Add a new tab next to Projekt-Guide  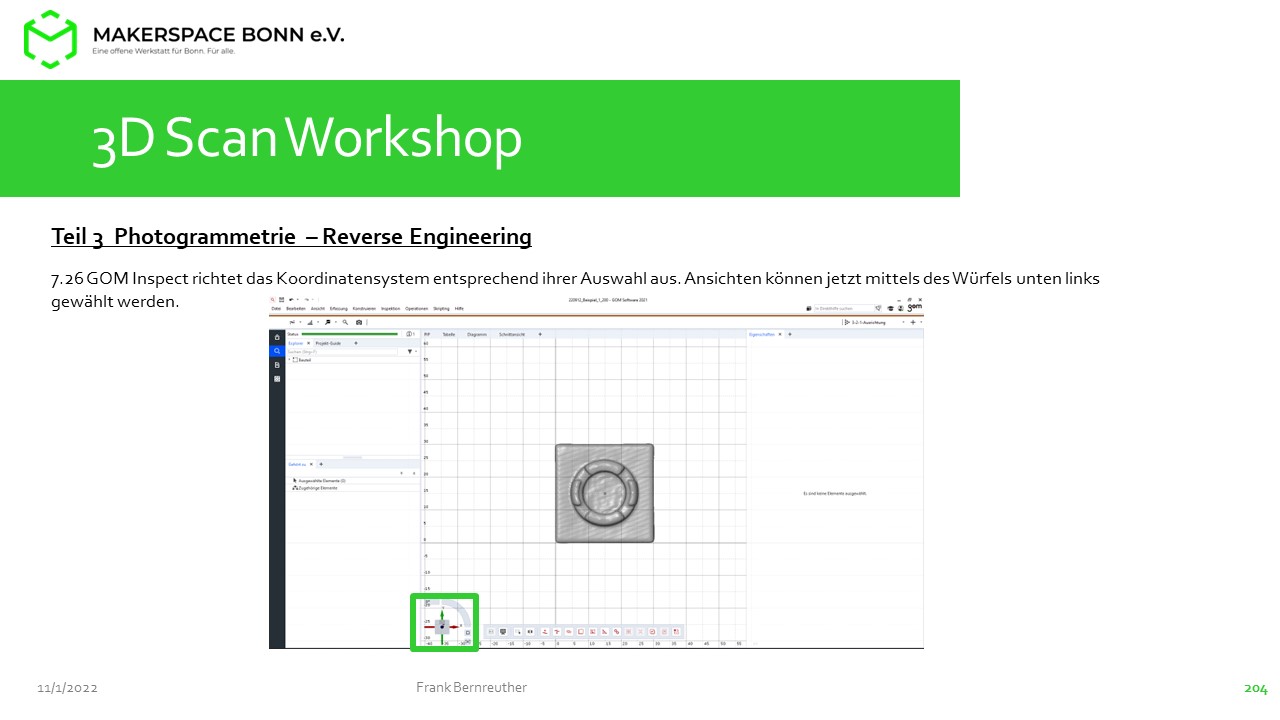pos(356,343)
